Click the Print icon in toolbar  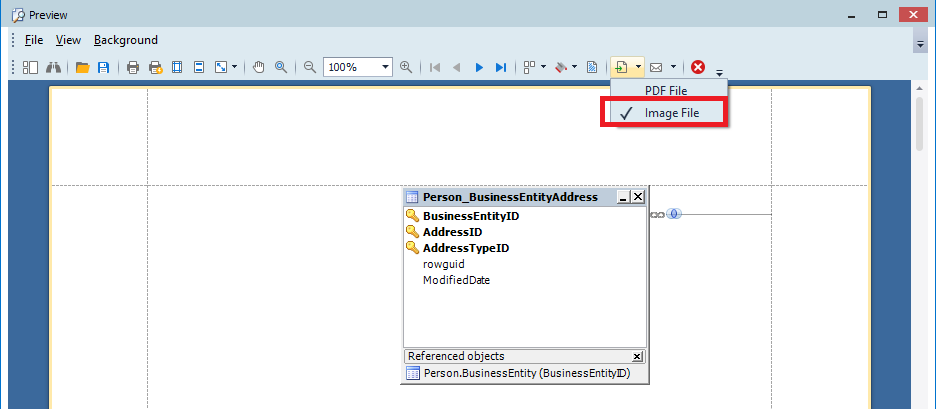click(132, 67)
